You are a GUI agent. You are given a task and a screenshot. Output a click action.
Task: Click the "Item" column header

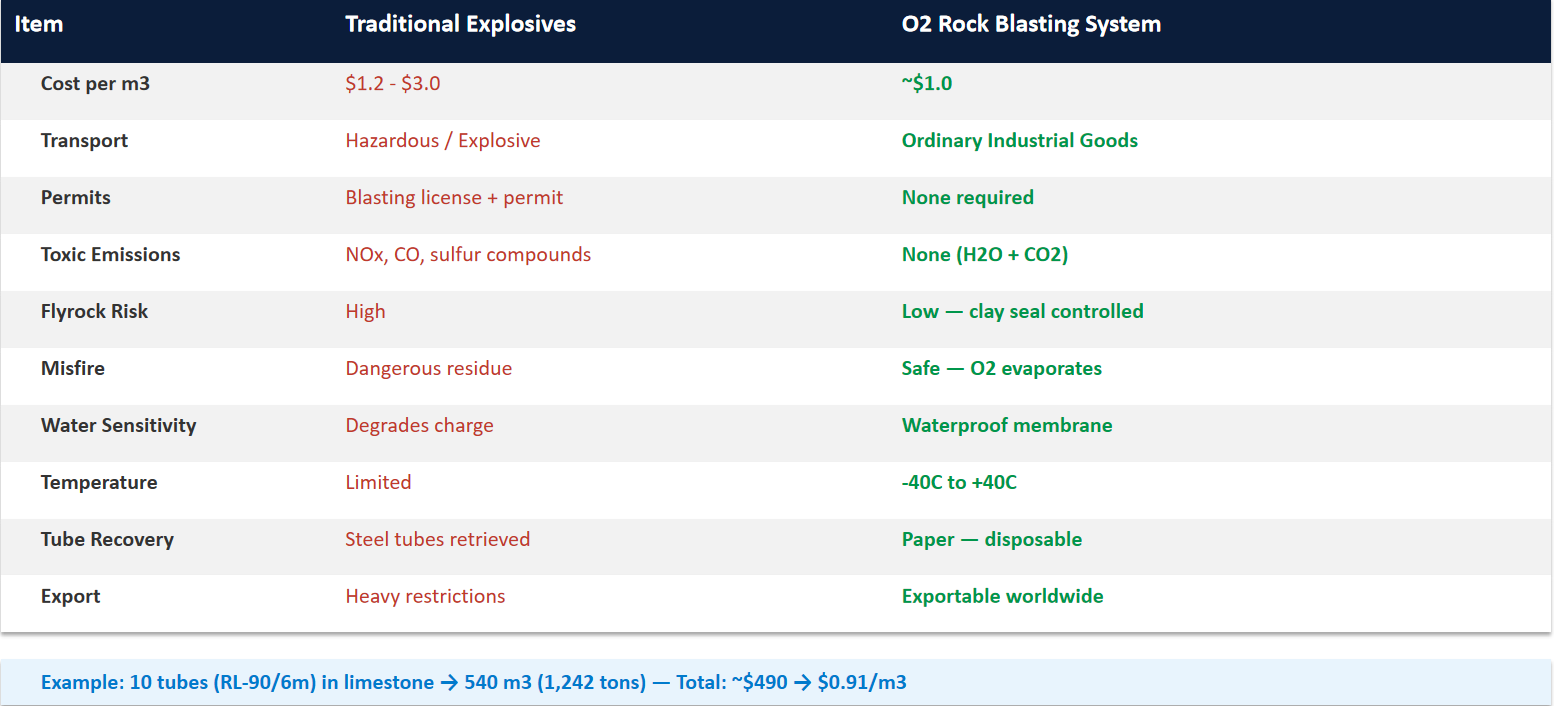tap(39, 25)
